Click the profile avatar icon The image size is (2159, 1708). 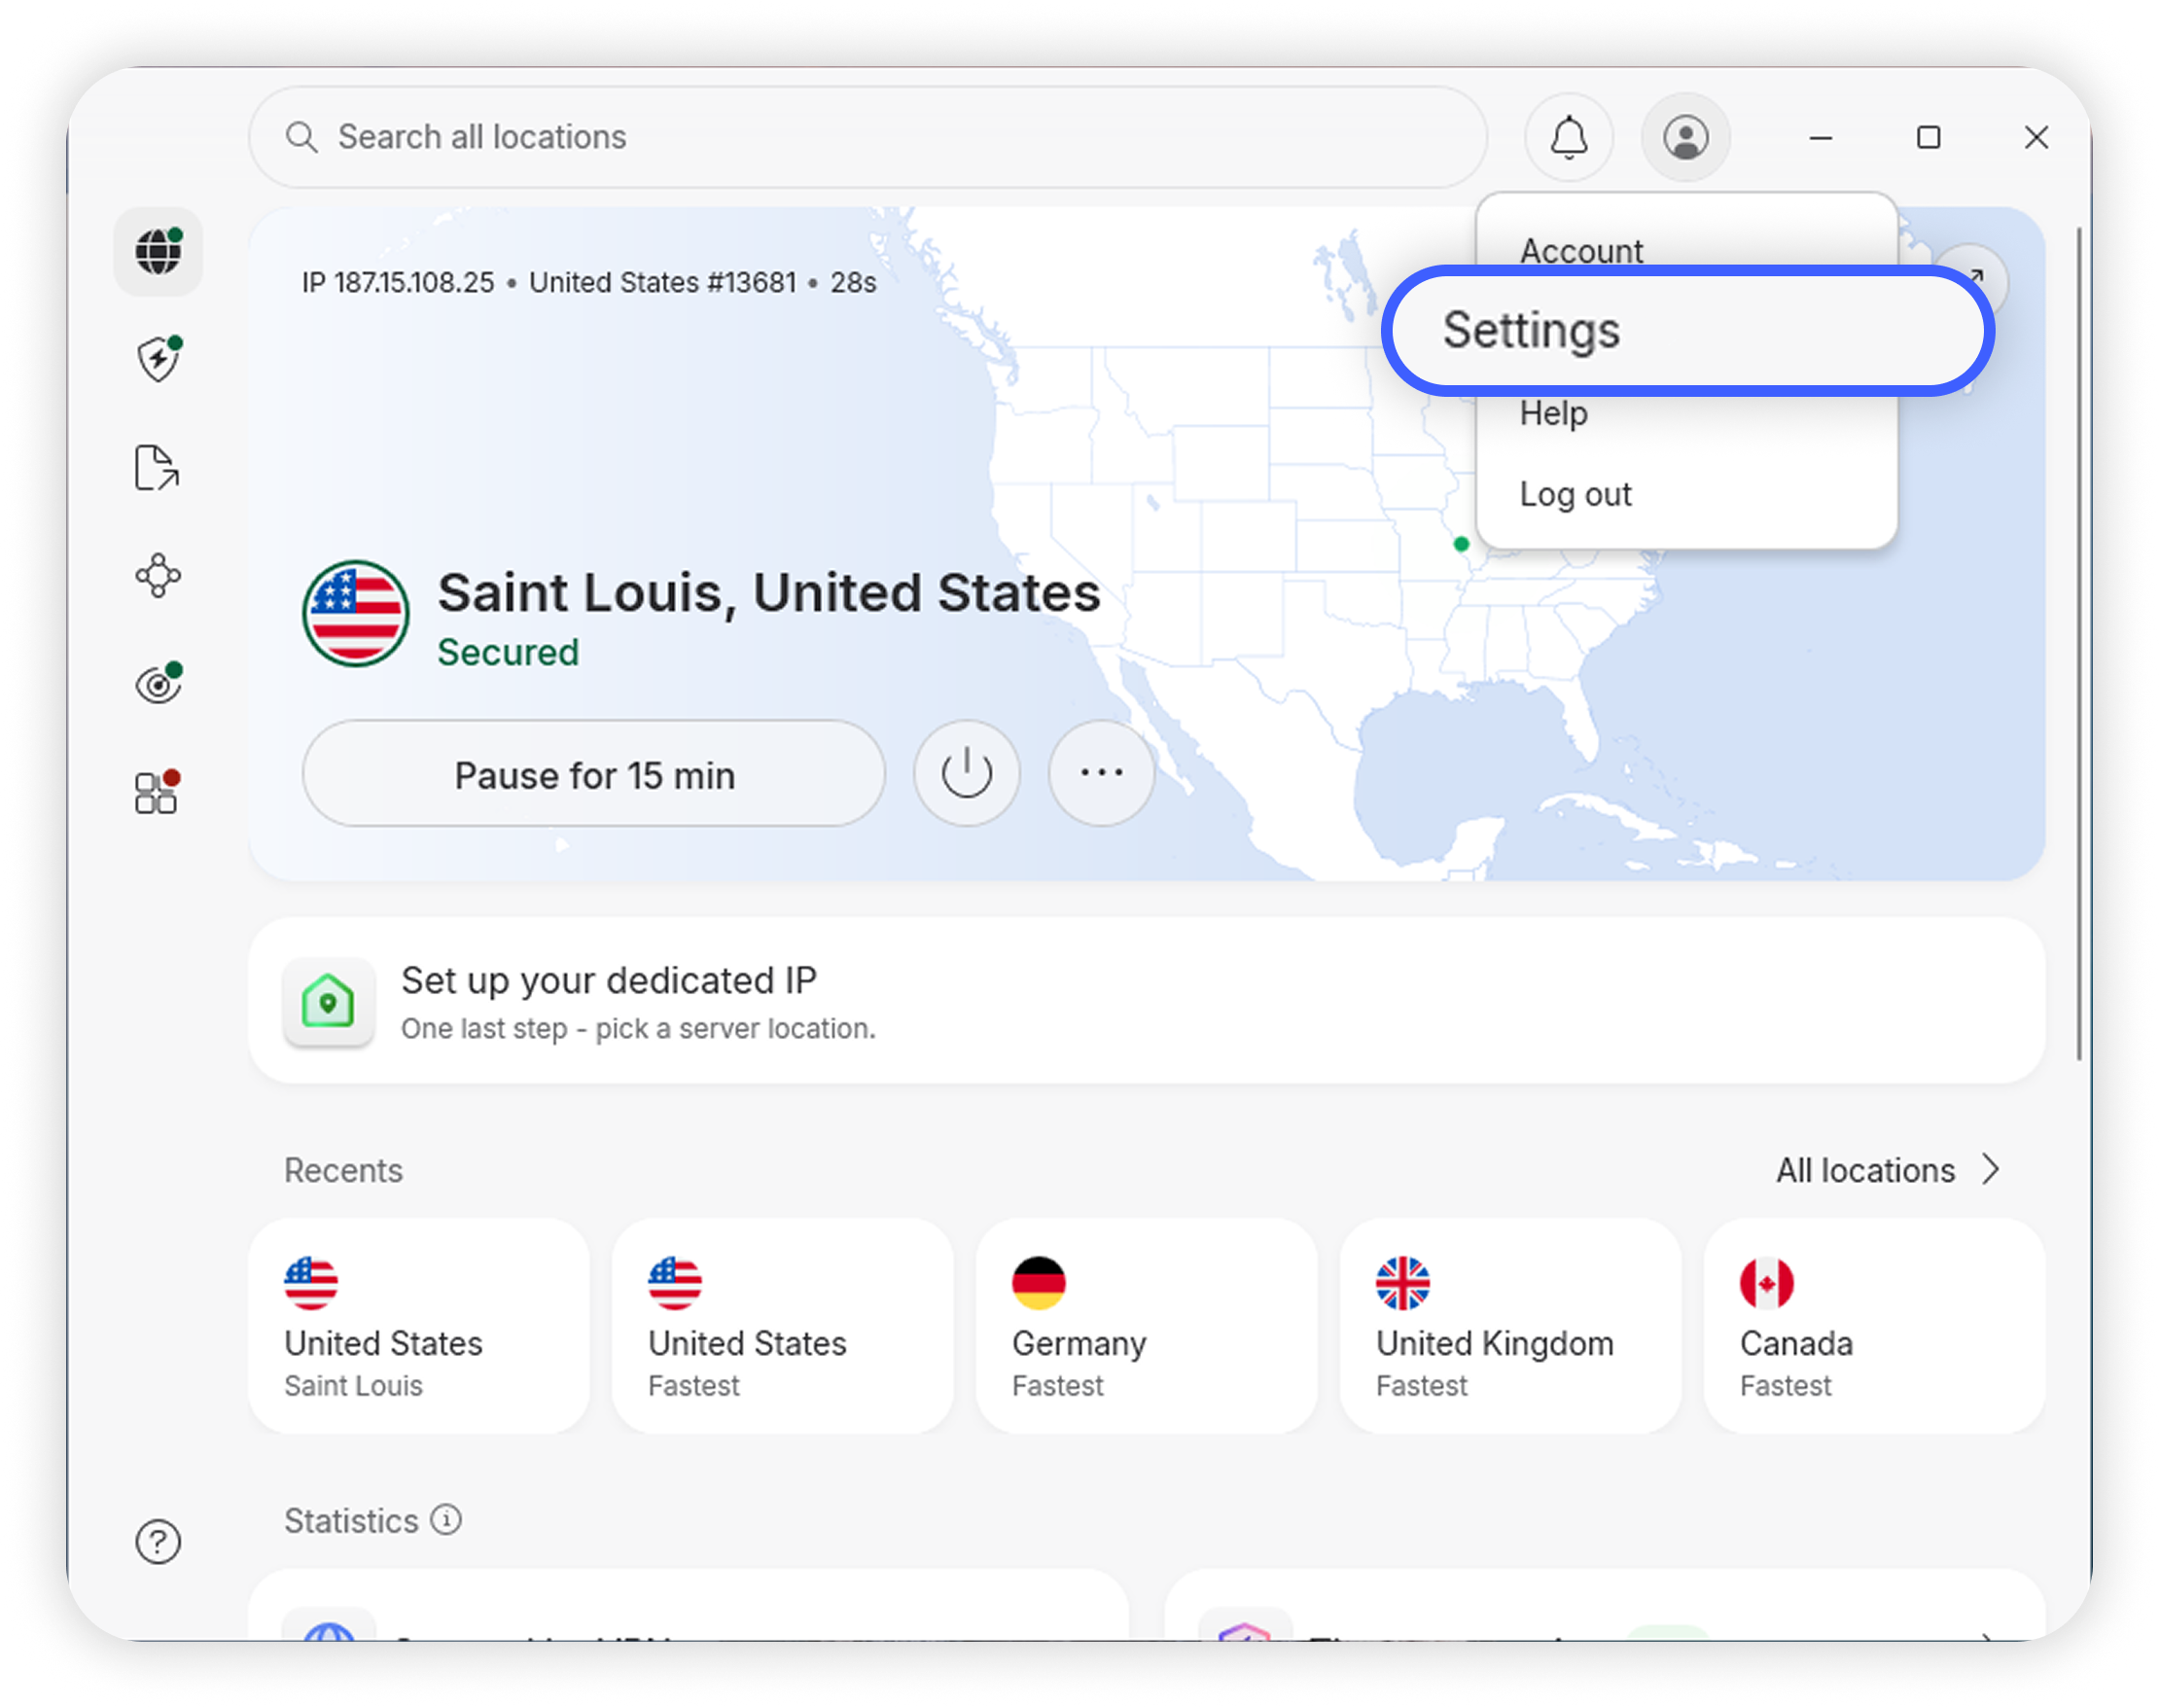pos(1685,137)
